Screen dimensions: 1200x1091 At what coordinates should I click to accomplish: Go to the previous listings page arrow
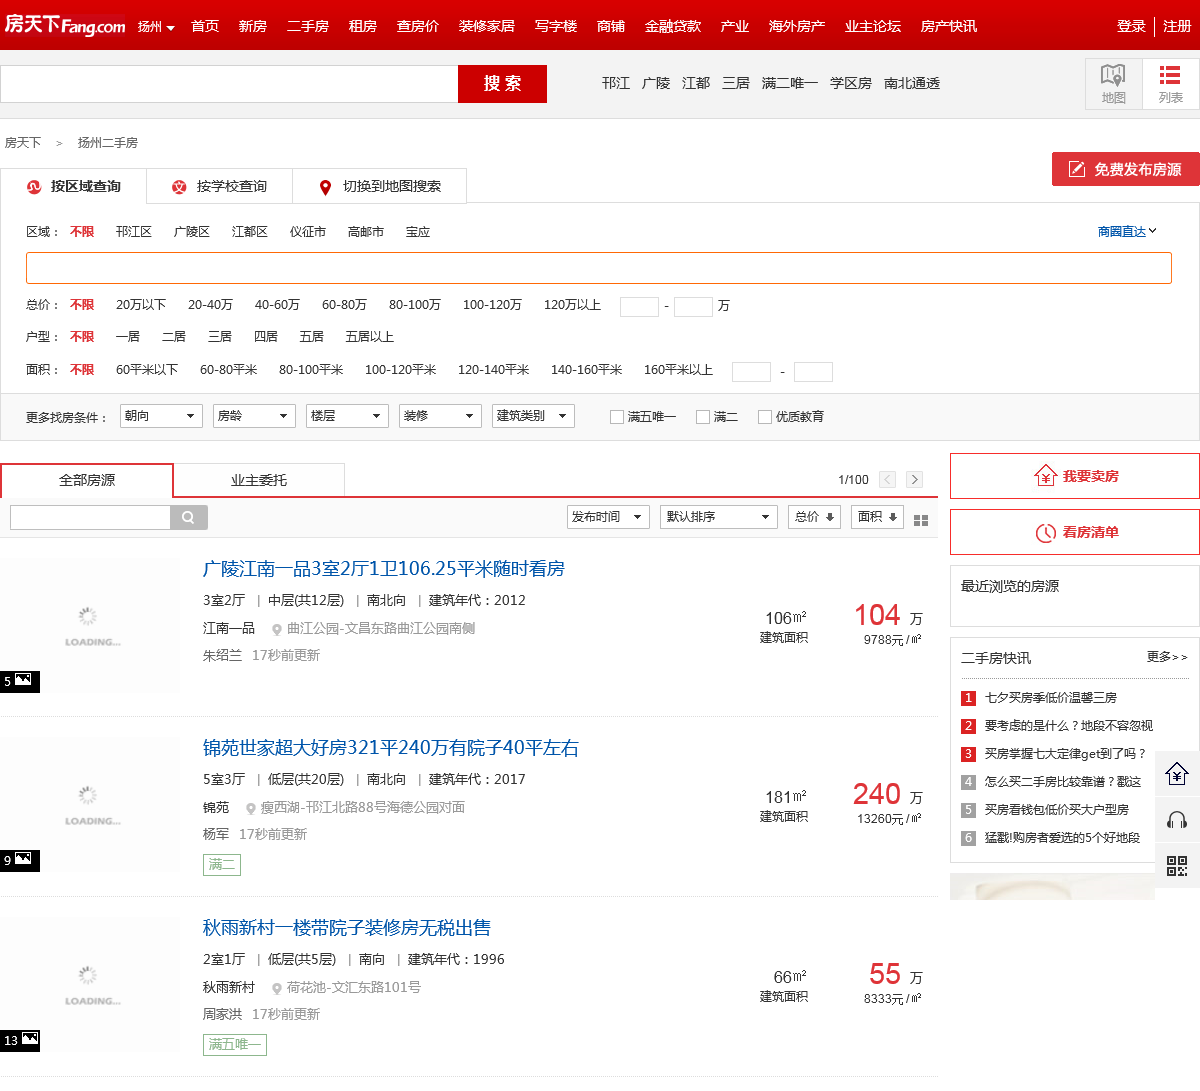pyautogui.click(x=887, y=480)
